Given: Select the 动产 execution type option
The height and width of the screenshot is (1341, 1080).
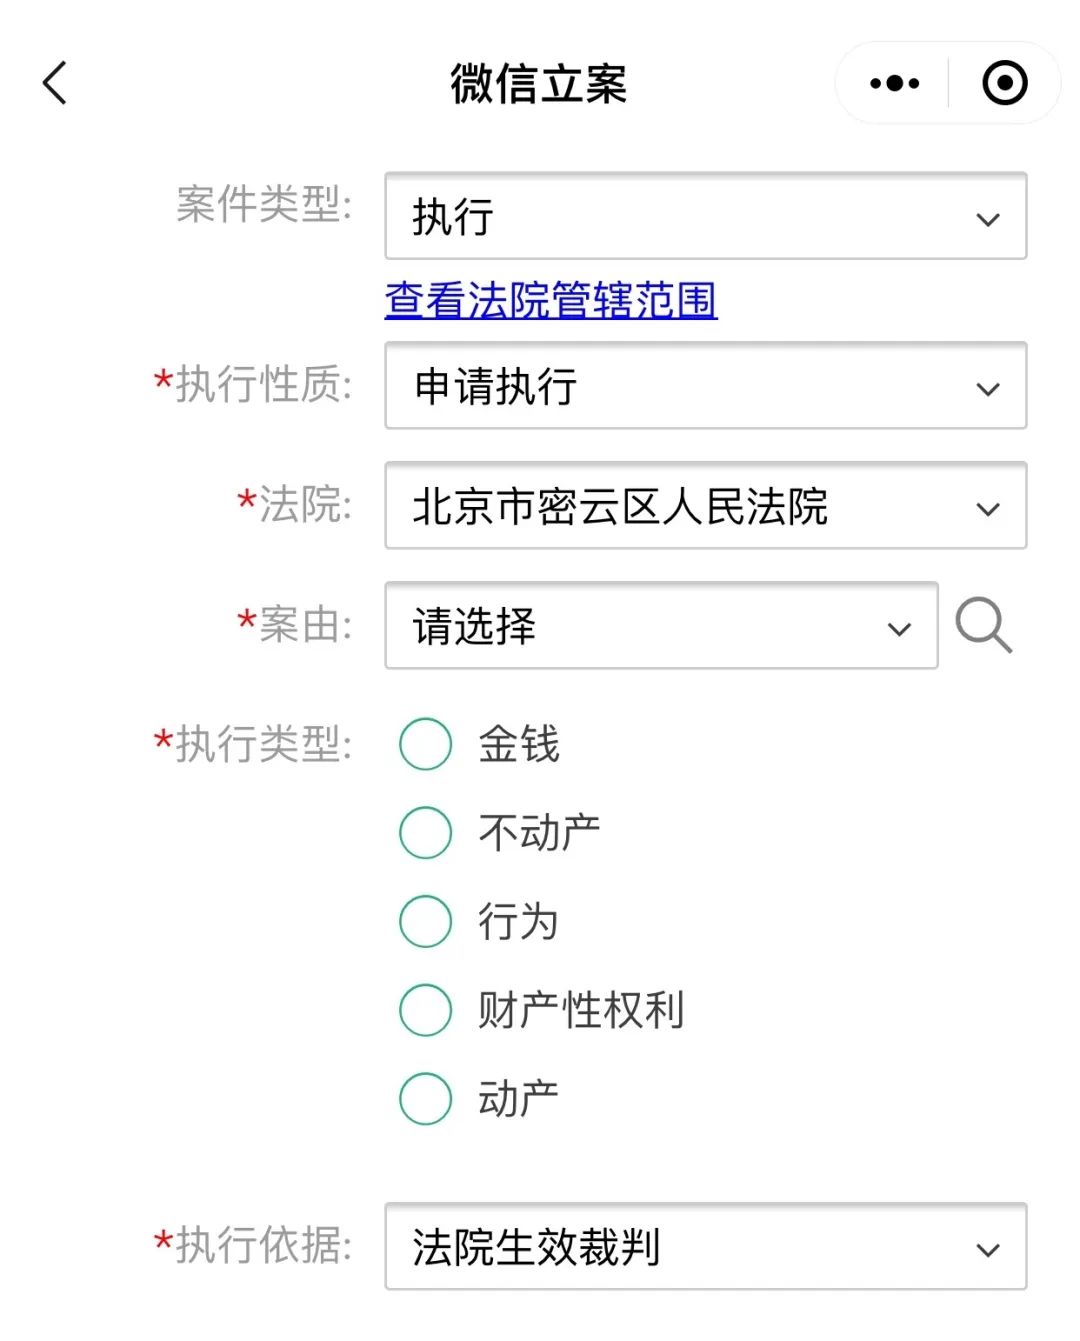Looking at the screenshot, I should pyautogui.click(x=425, y=1099).
